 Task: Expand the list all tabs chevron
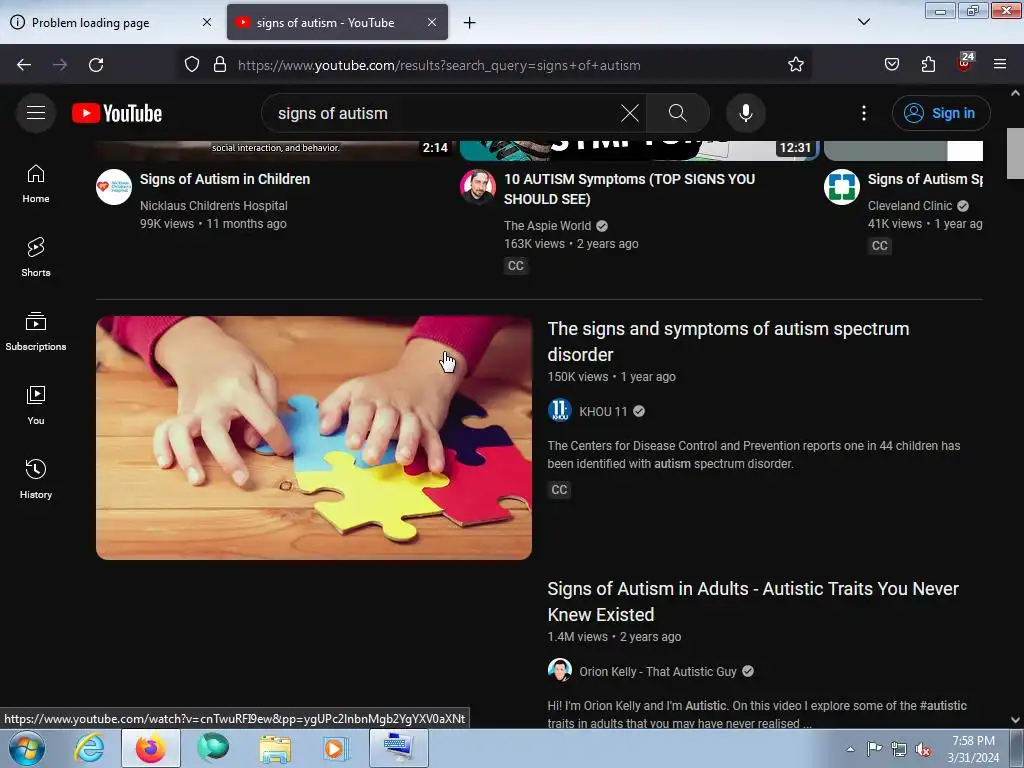(863, 22)
